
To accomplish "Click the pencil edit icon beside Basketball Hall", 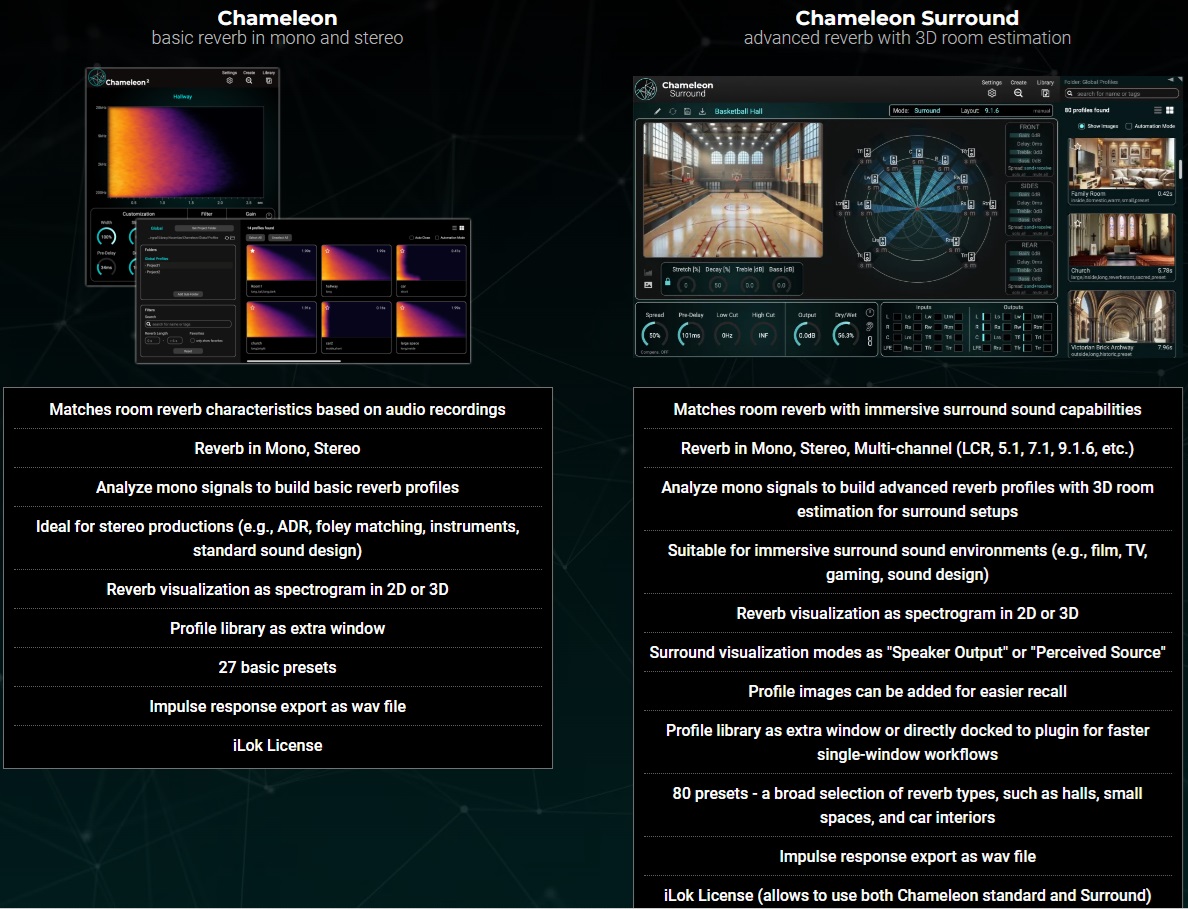I will (x=658, y=111).
